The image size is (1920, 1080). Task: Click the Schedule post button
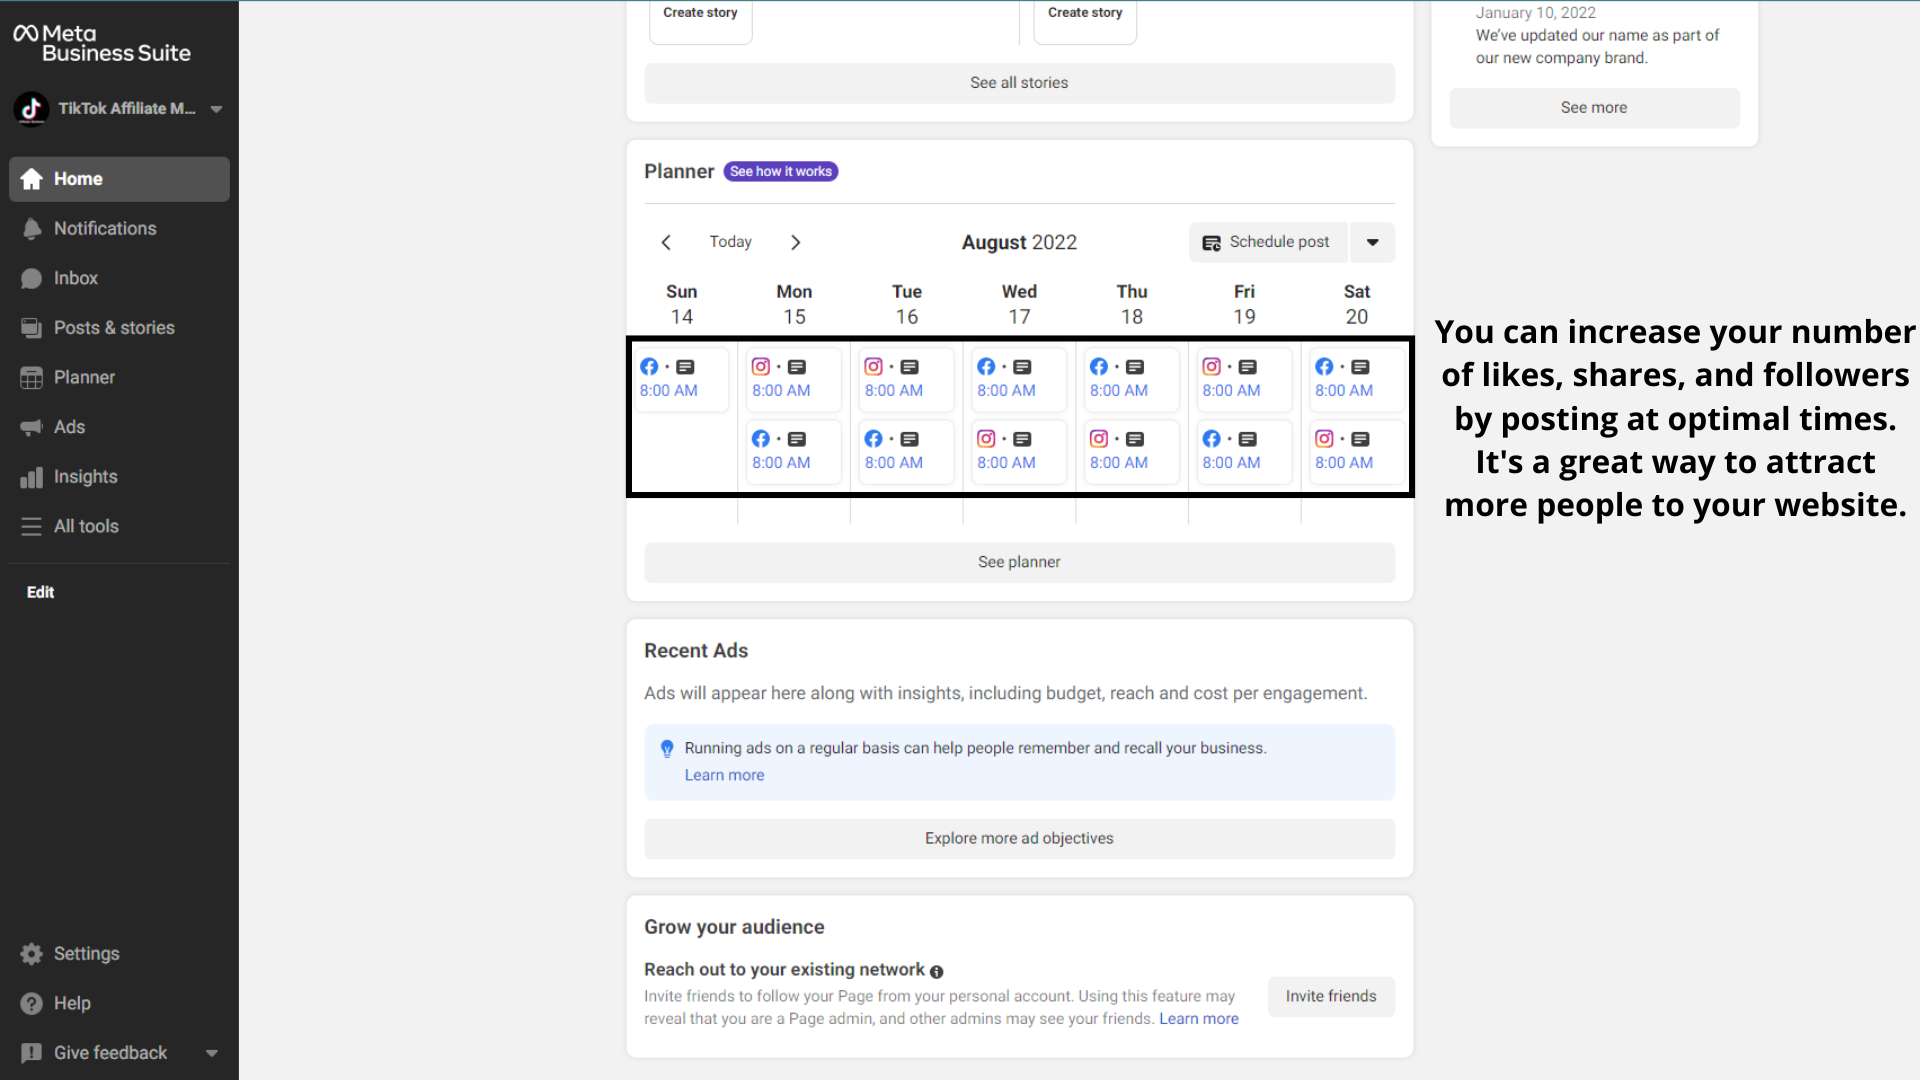tap(1267, 242)
